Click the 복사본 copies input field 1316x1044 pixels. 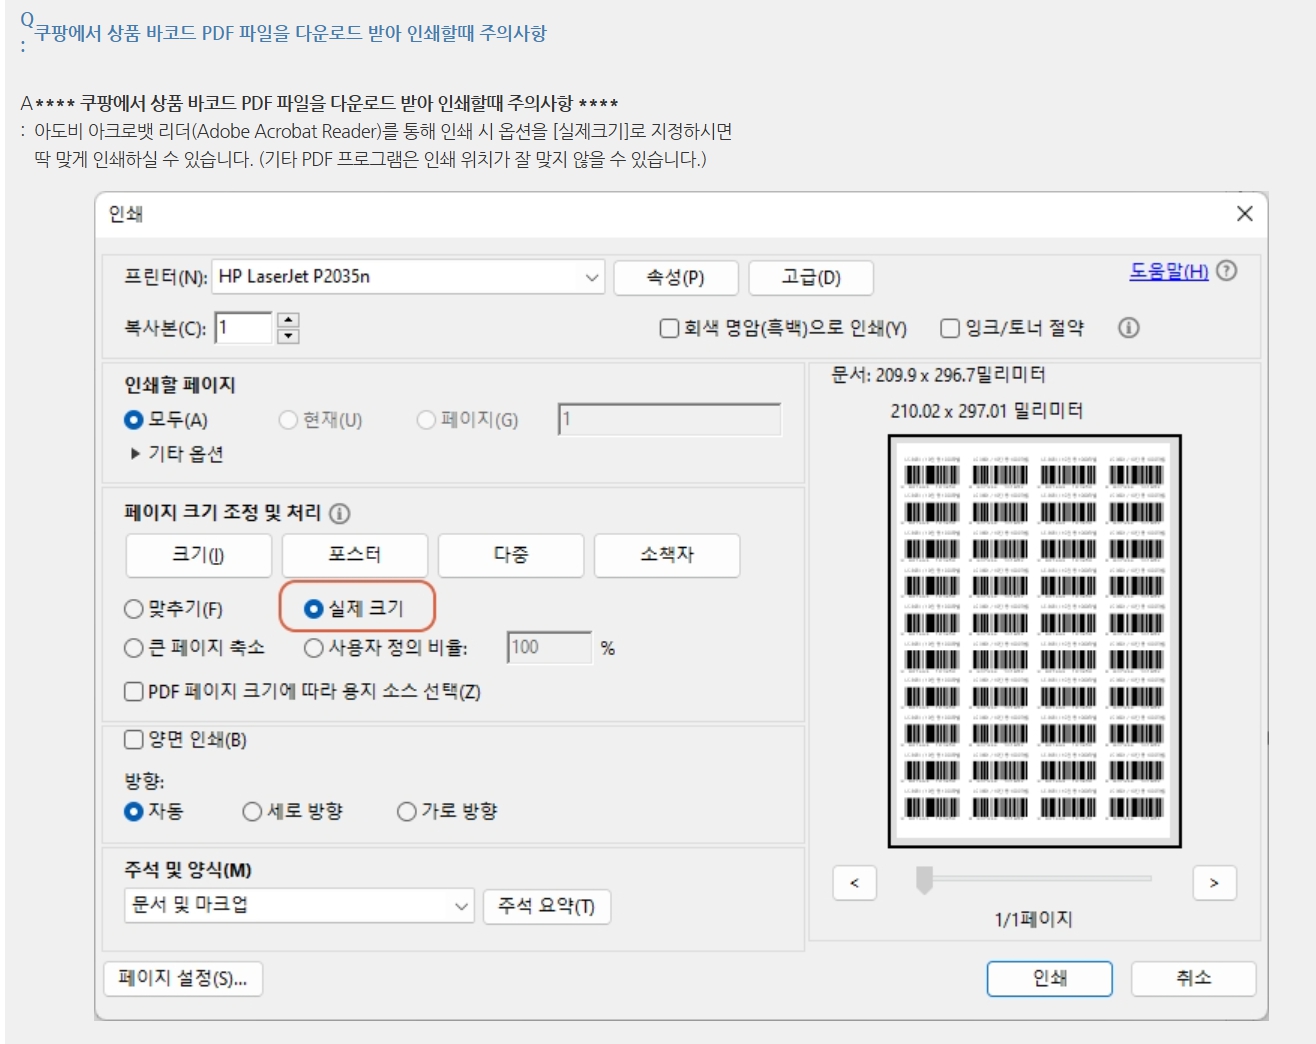tap(243, 328)
